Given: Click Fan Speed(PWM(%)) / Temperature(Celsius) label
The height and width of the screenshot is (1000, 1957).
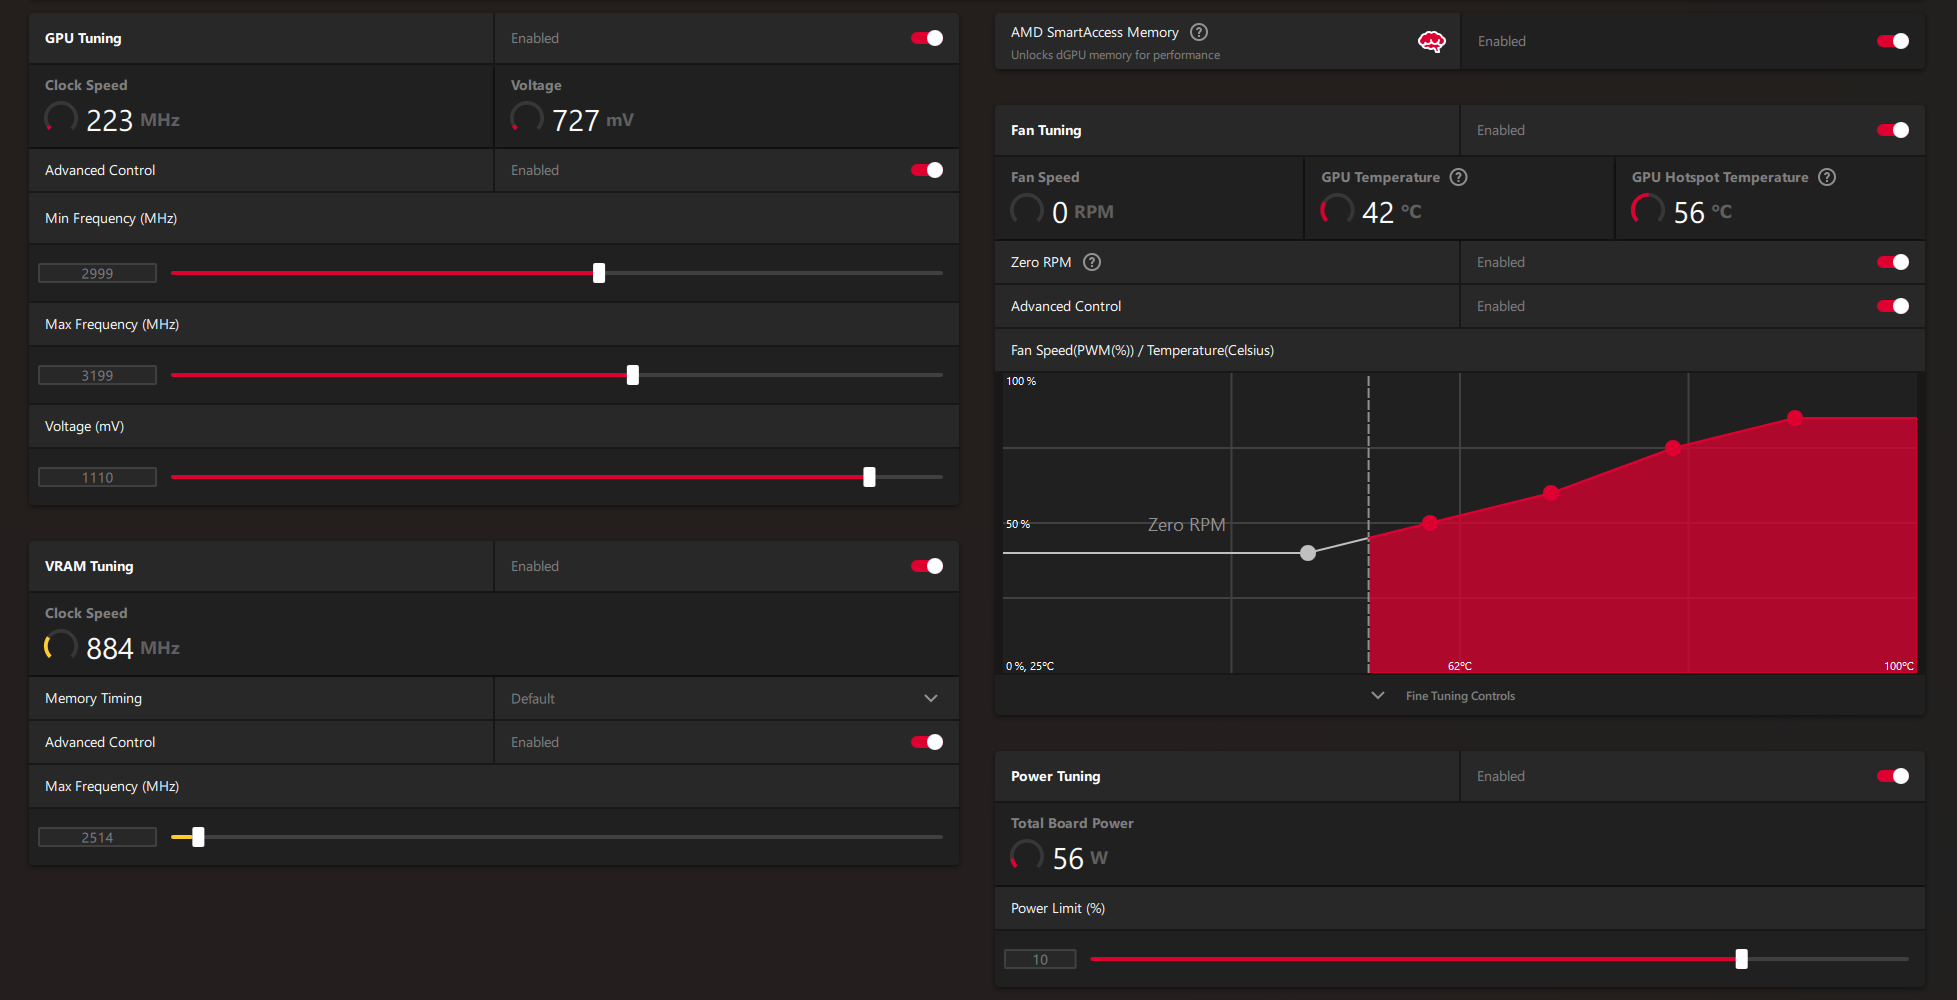Looking at the screenshot, I should (1142, 350).
